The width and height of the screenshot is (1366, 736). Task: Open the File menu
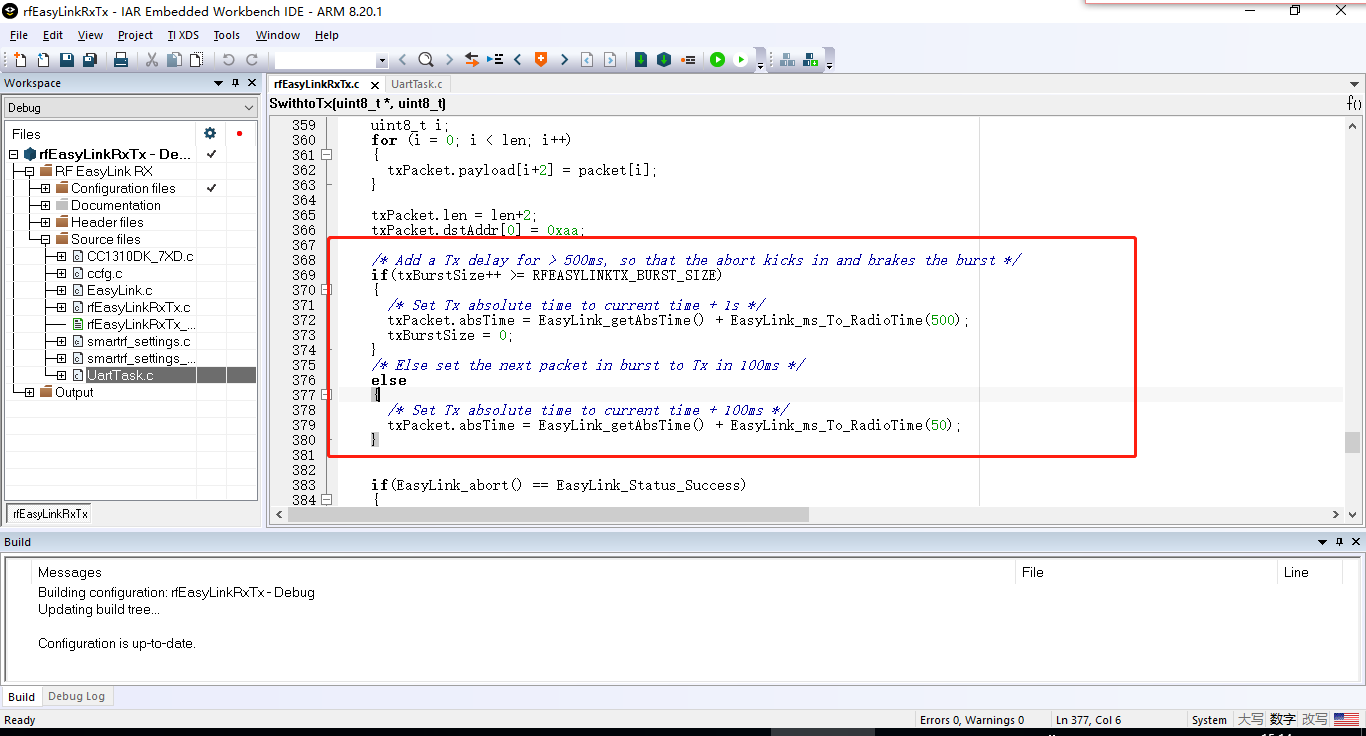click(19, 35)
